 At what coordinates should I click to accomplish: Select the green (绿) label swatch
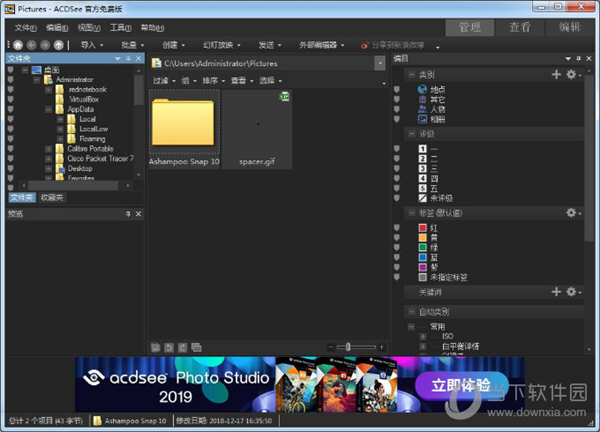point(422,248)
